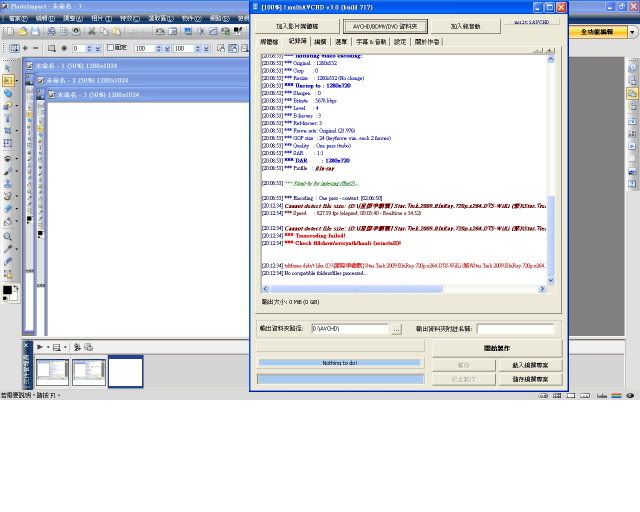Print using the printer toolbar icon

tap(51, 31)
